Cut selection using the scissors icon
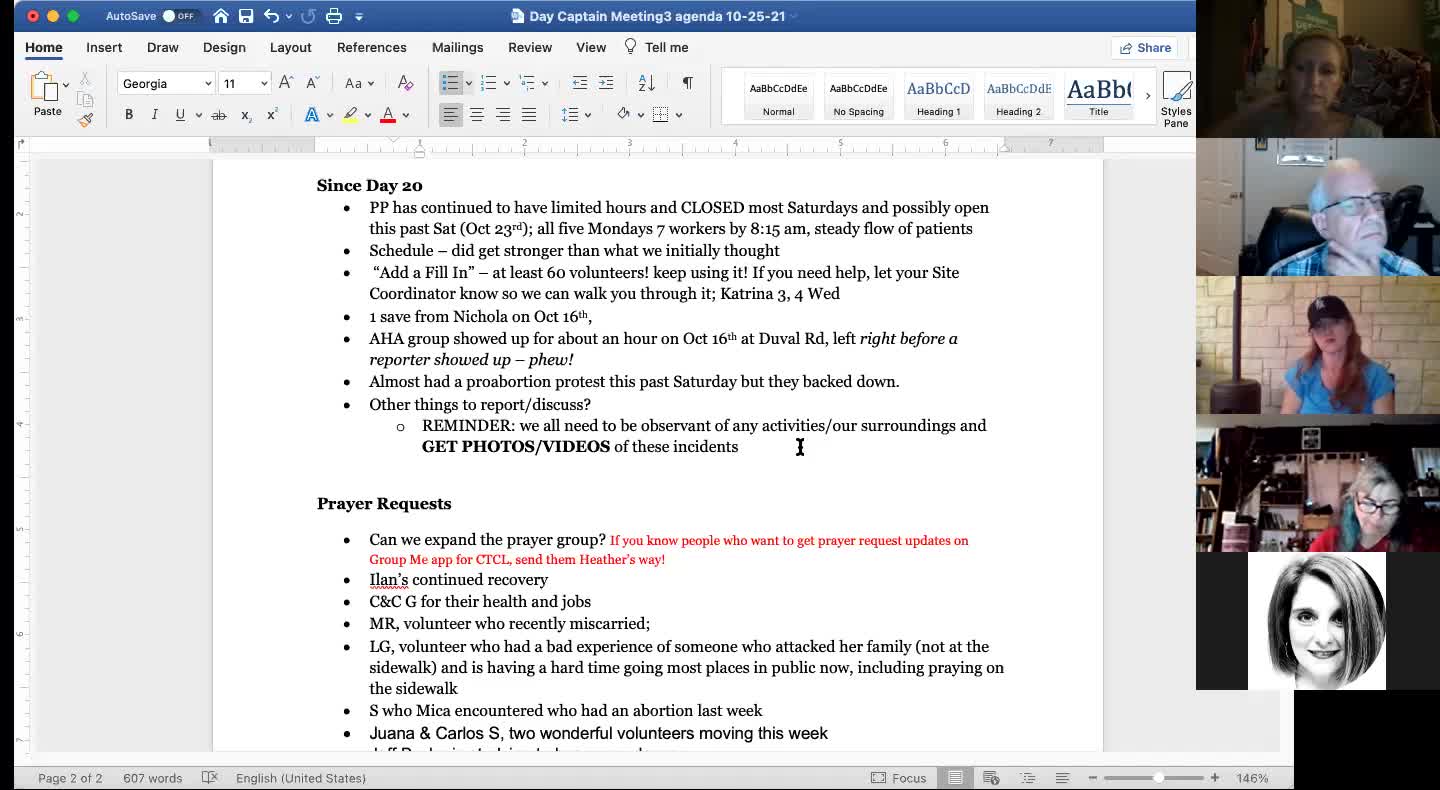The image size is (1440, 790). 85,79
